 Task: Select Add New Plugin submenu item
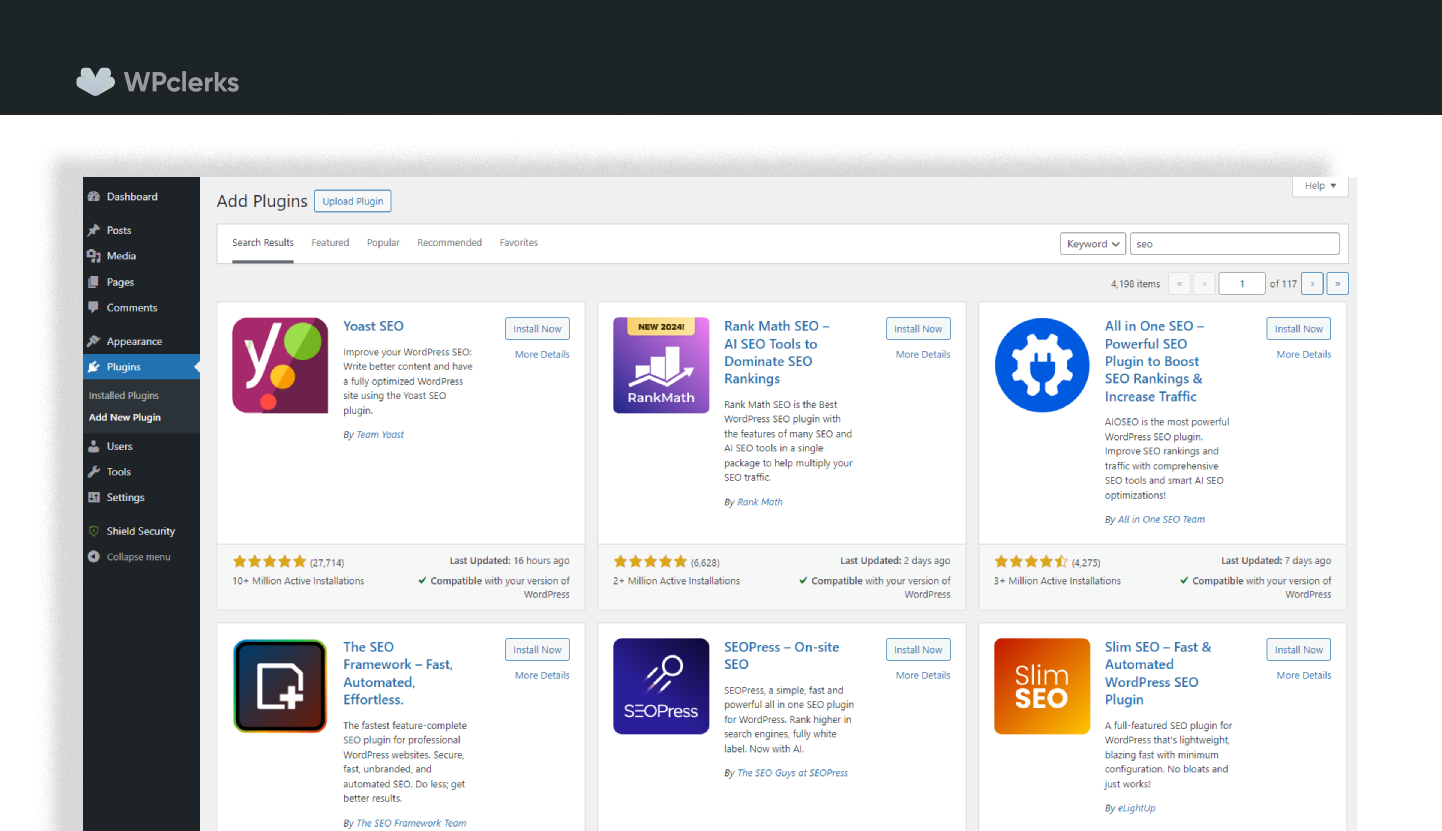point(125,418)
